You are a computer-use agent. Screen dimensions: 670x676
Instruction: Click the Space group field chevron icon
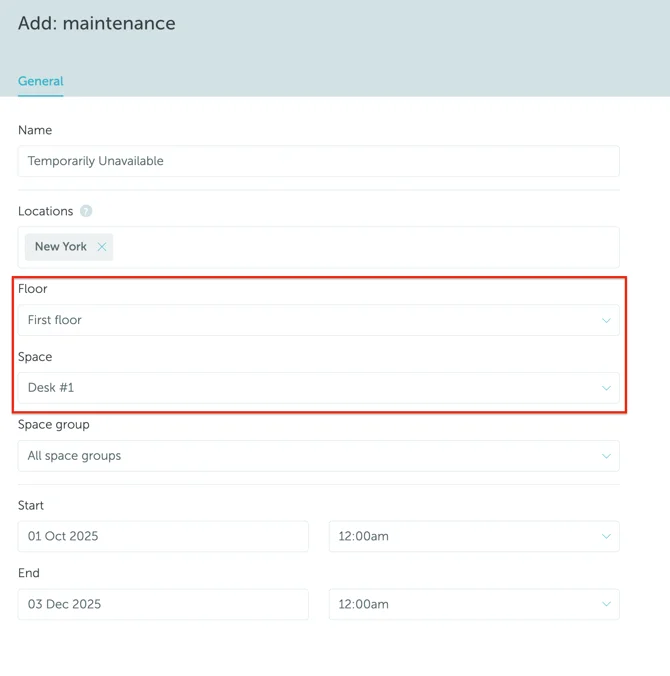(606, 456)
